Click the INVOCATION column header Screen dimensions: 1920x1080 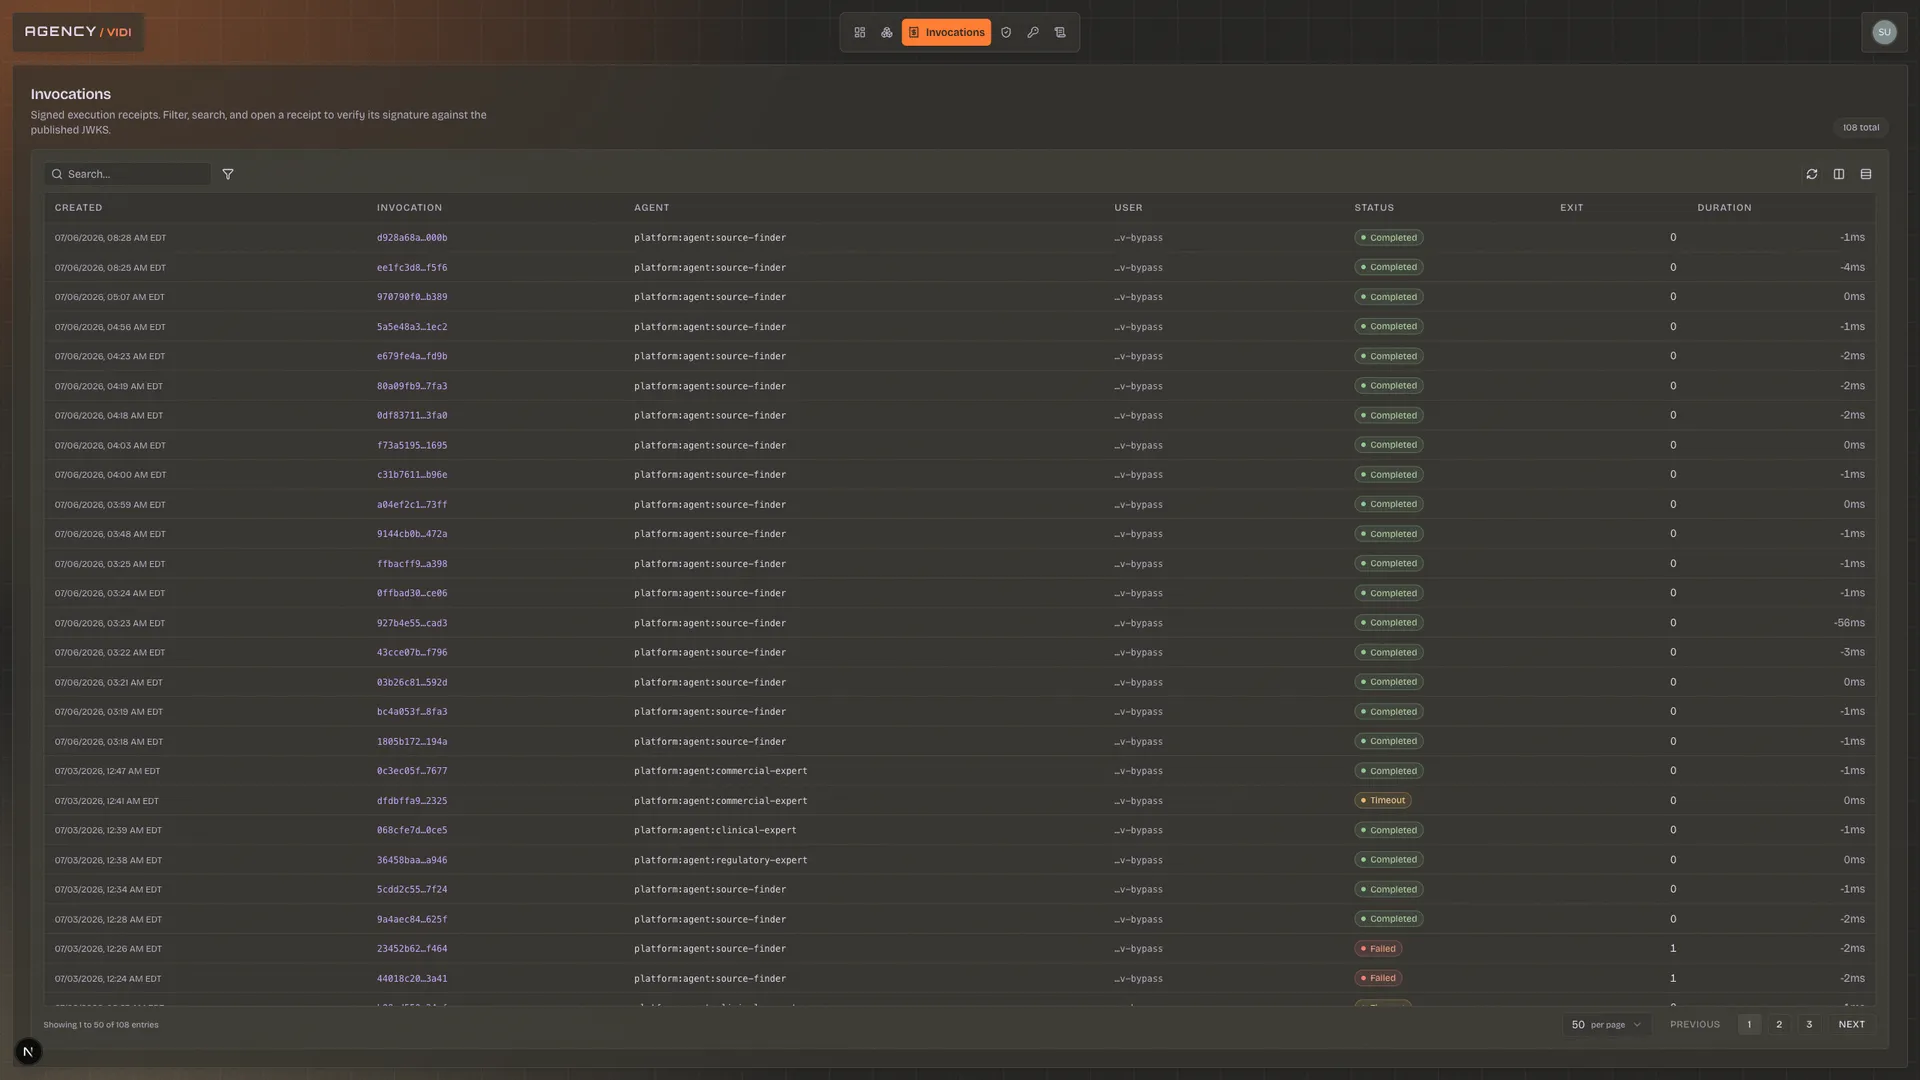tap(409, 208)
